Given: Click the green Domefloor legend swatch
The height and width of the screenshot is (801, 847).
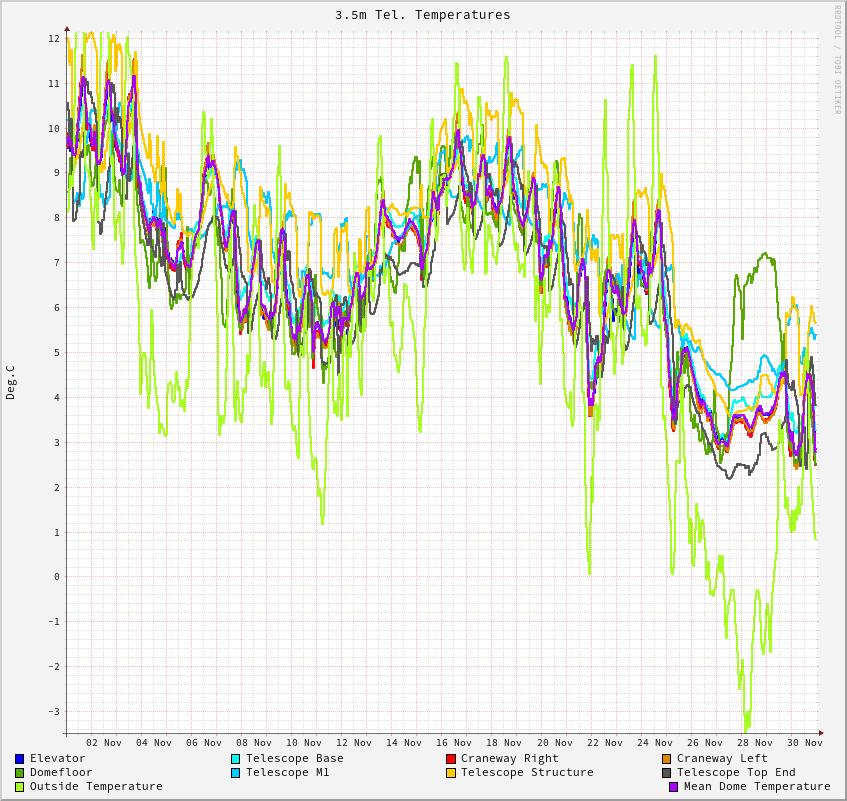Looking at the screenshot, I should (x=19, y=773).
